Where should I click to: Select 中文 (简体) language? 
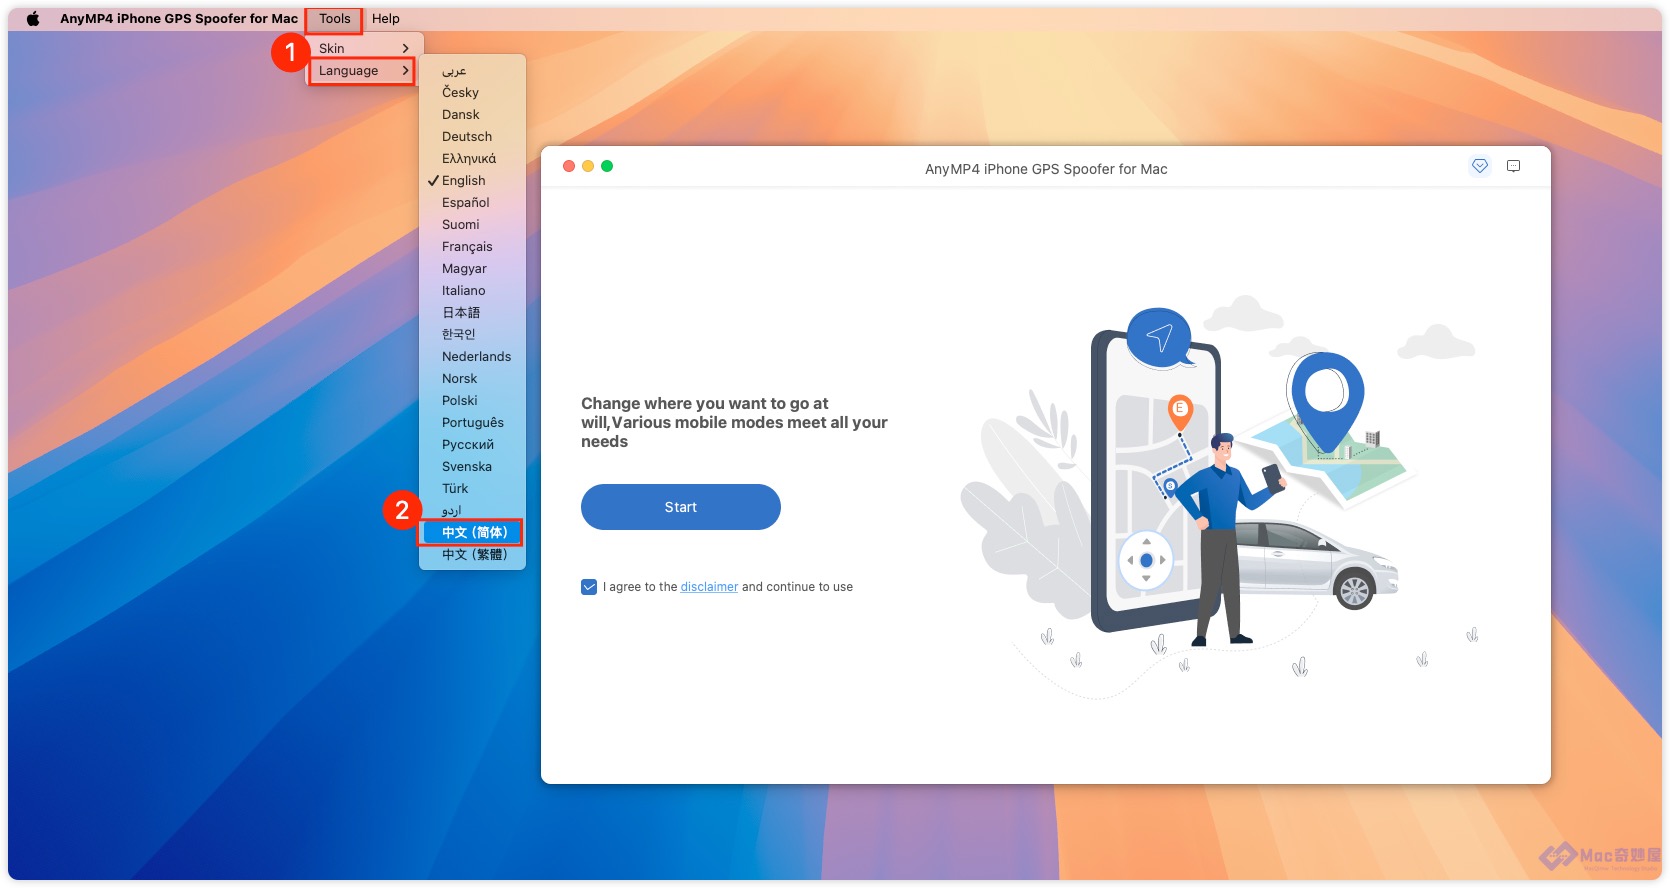pos(472,532)
